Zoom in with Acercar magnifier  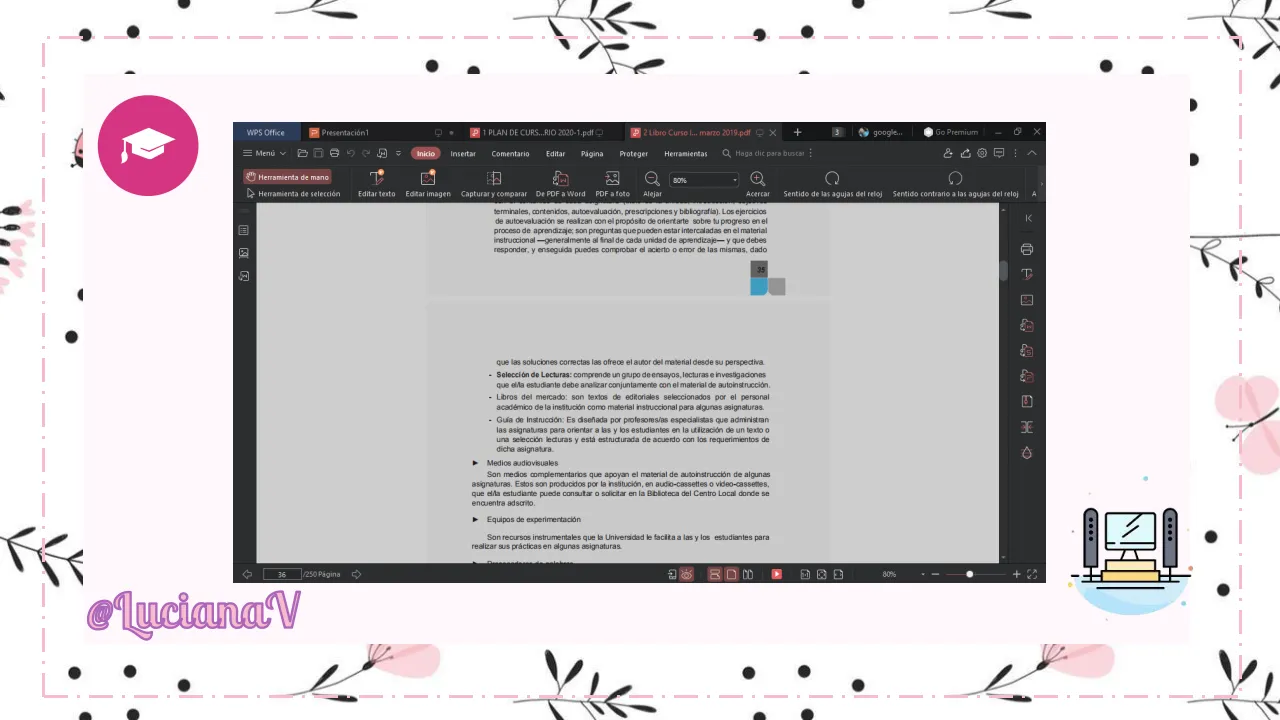pos(758,184)
